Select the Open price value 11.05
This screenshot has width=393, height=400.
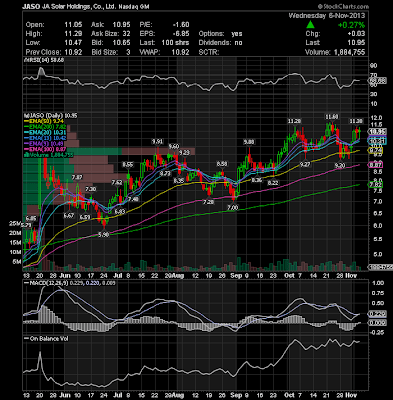(x=73, y=25)
